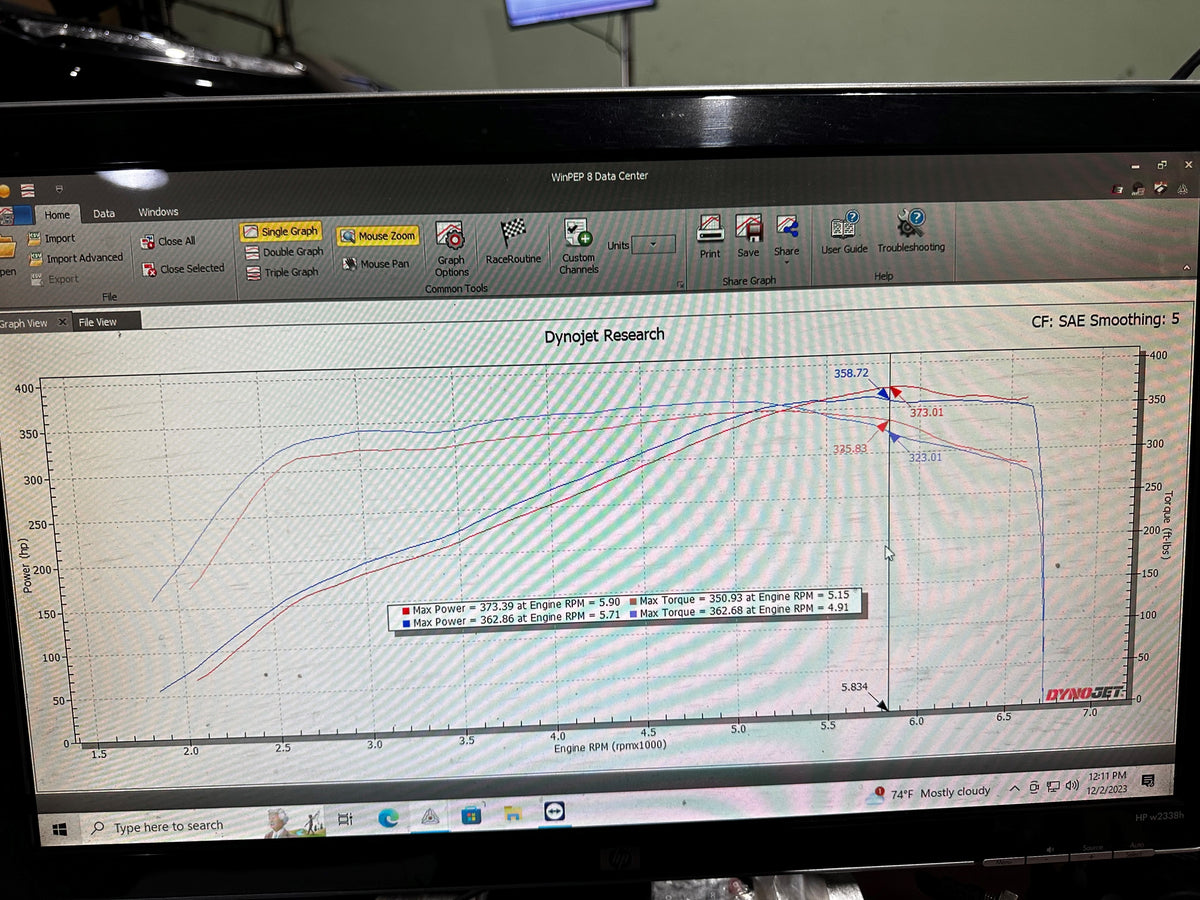Open the quick access toolbar dropdown

[x=58, y=187]
